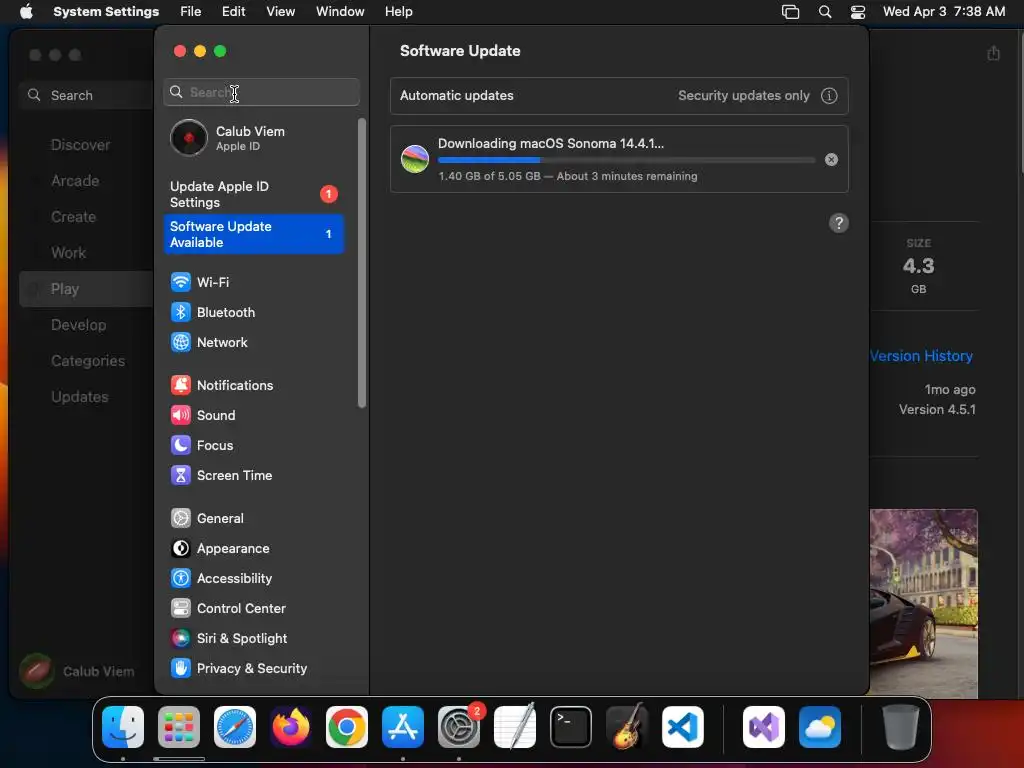Select General in the sidebar
This screenshot has width=1024, height=768.
click(x=207, y=519)
